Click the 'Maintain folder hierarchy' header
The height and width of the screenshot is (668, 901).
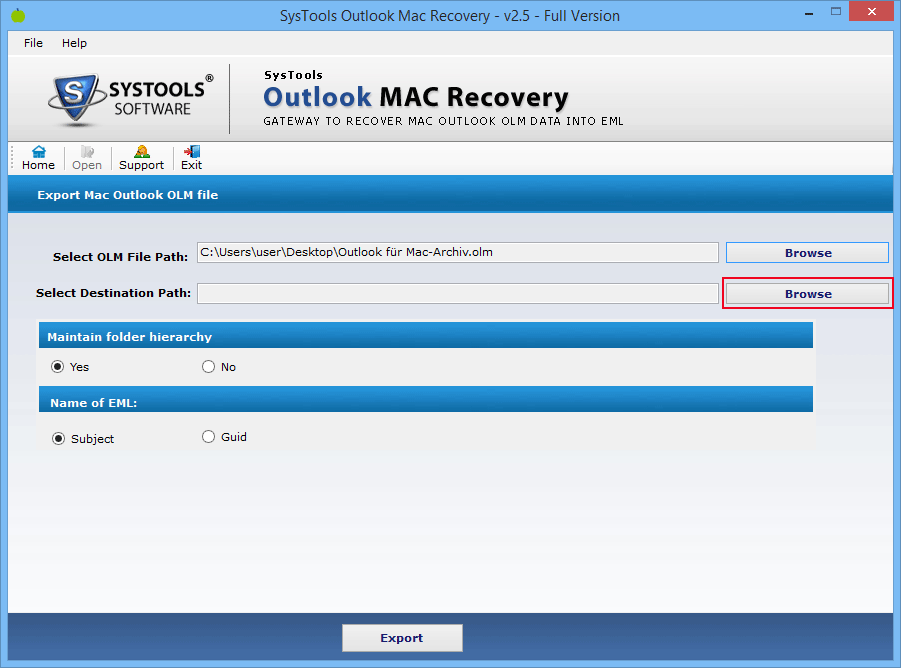426,335
